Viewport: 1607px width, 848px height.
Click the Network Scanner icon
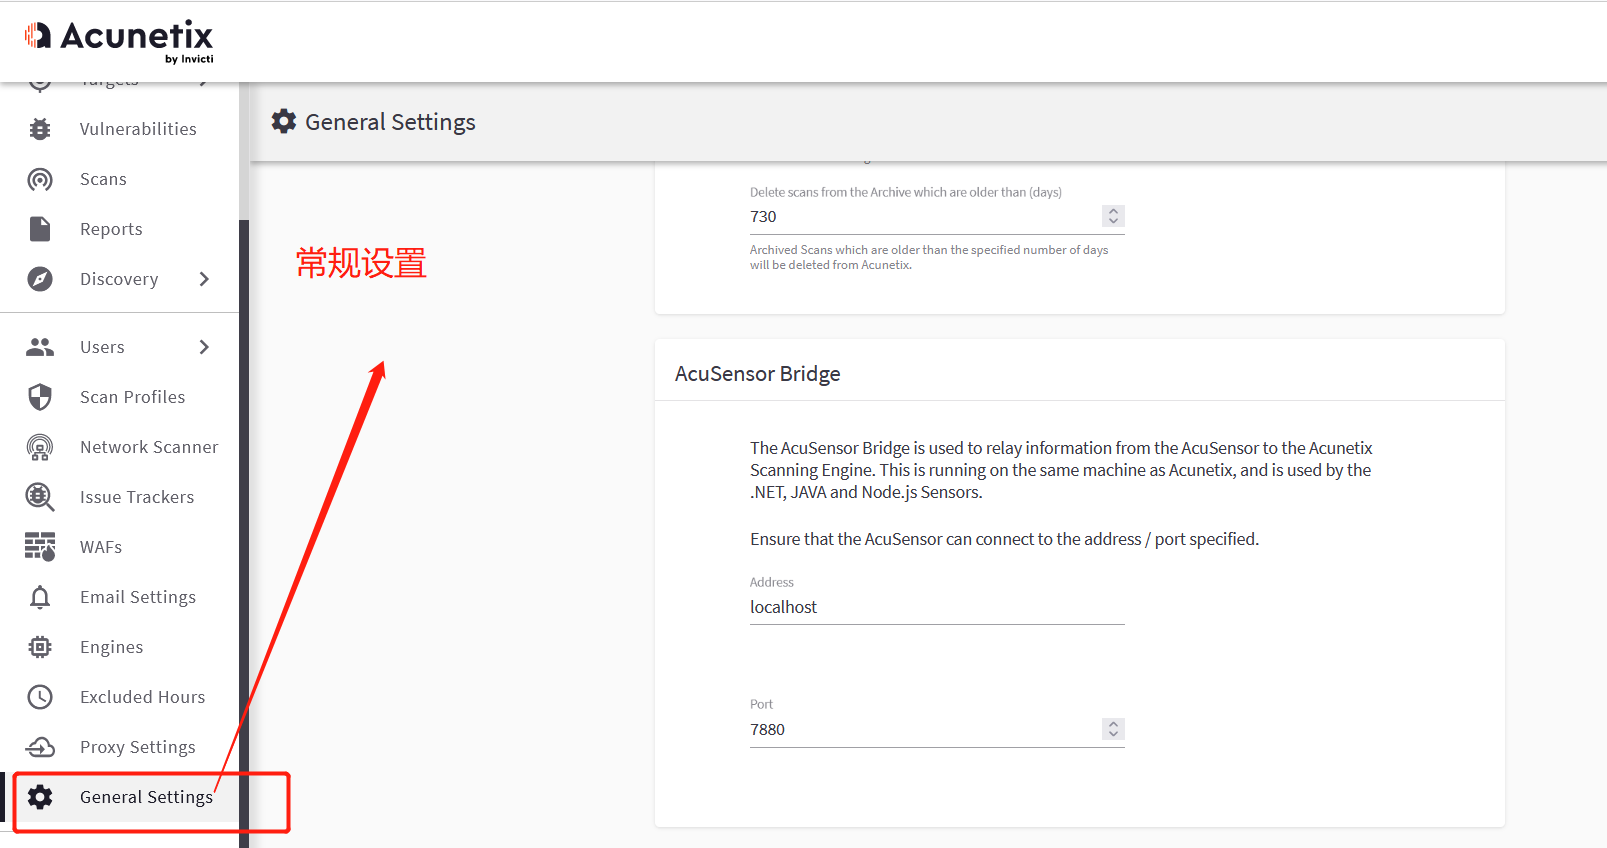click(40, 447)
